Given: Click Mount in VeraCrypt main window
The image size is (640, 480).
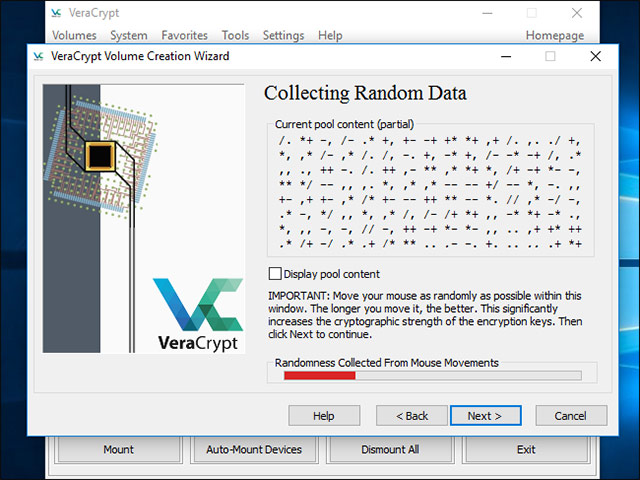Looking at the screenshot, I should coord(118,449).
